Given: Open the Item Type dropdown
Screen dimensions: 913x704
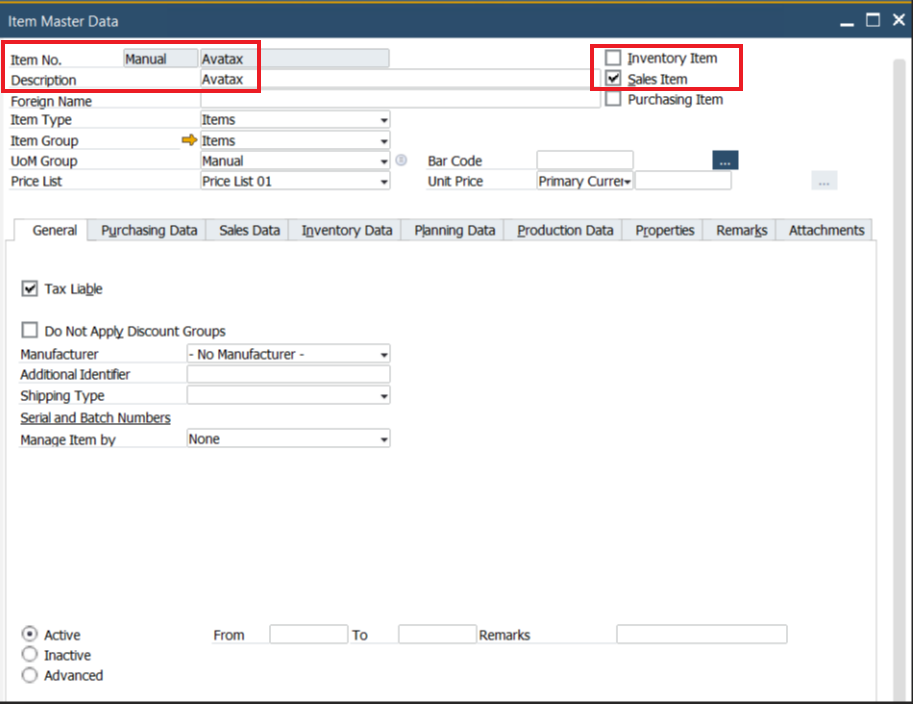Looking at the screenshot, I should 295,119.
